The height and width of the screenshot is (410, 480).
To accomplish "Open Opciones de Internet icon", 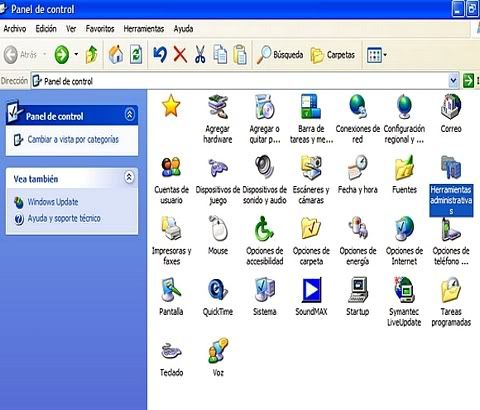I will point(404,229).
